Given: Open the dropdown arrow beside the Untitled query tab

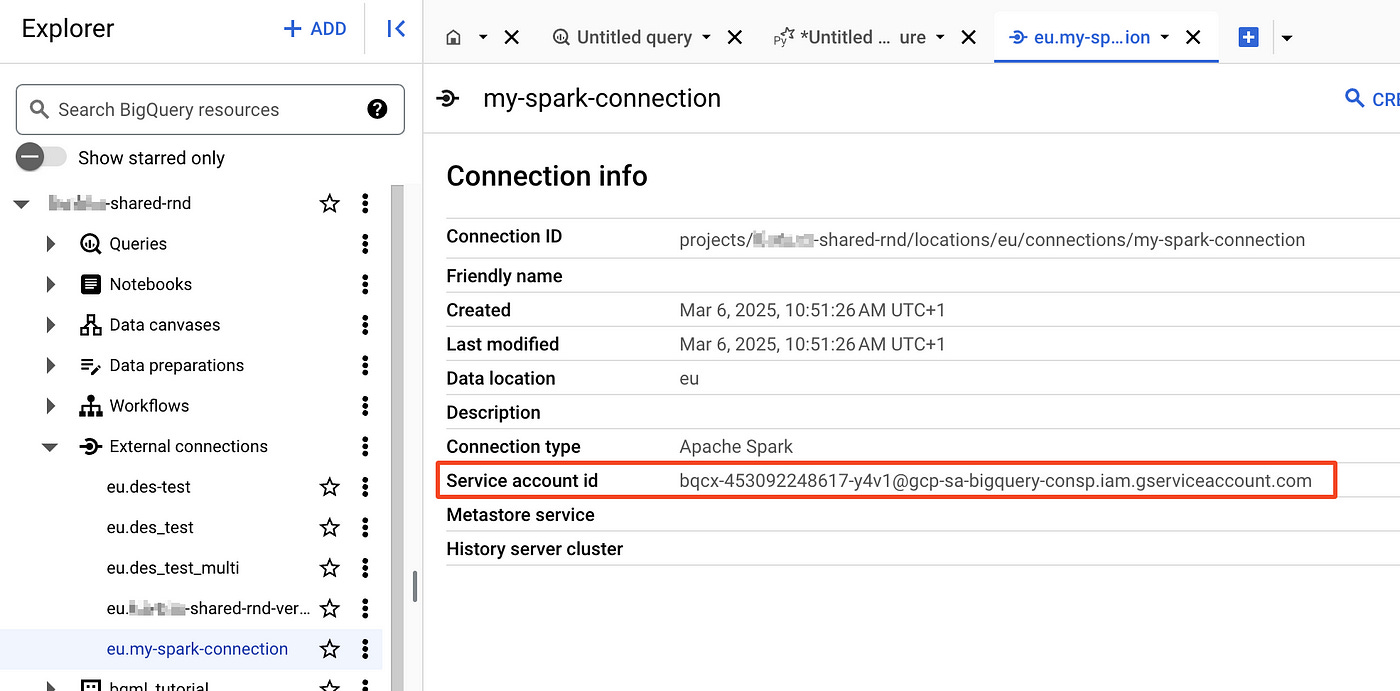Looking at the screenshot, I should [708, 36].
